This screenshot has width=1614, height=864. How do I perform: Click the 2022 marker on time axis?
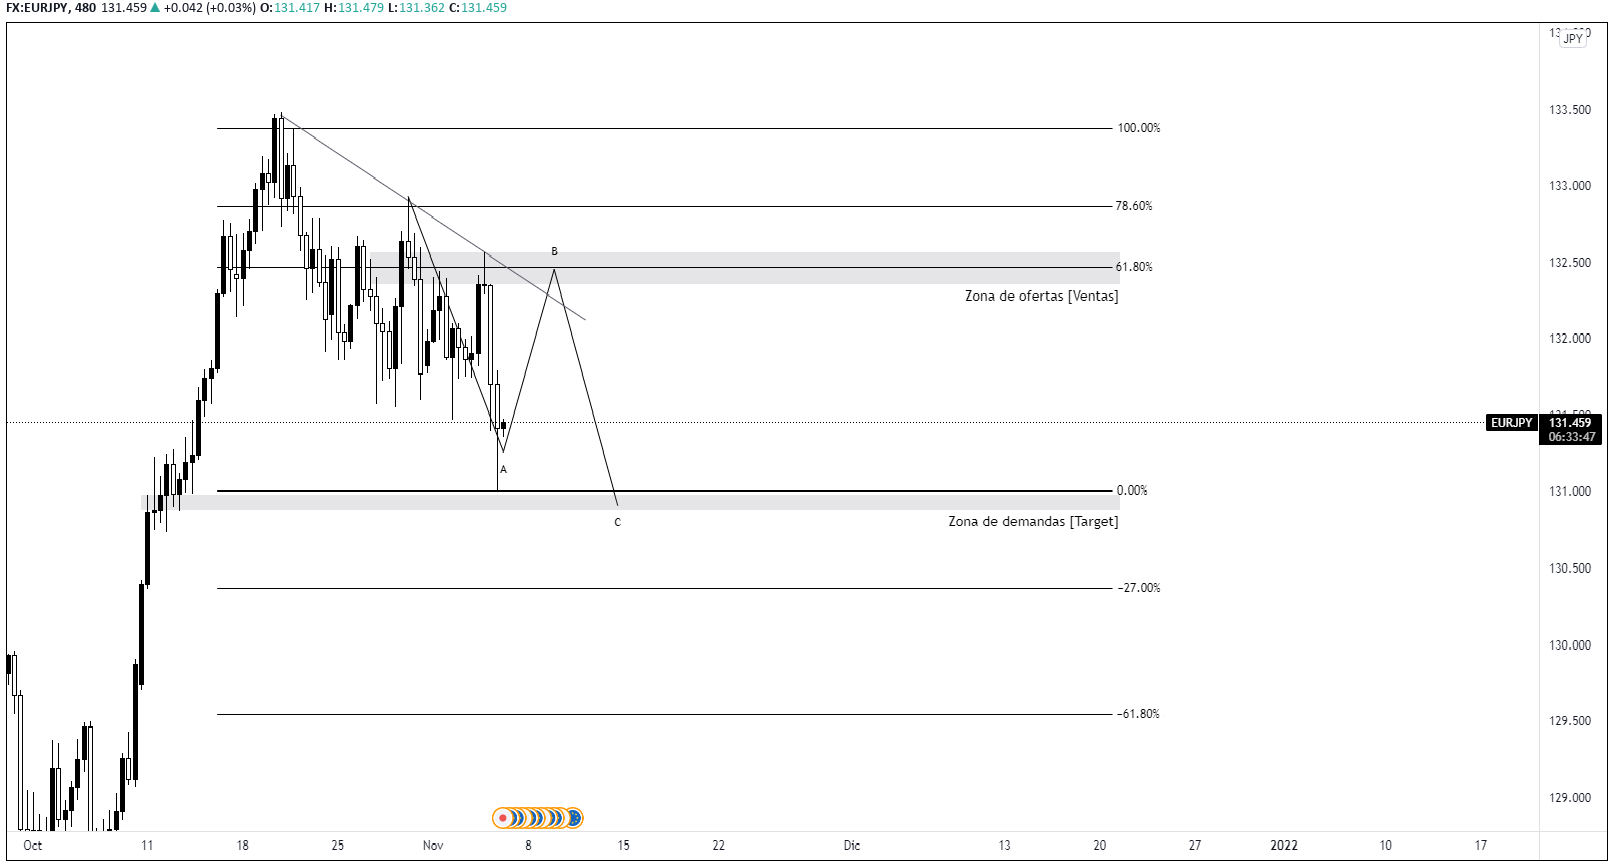1284,845
